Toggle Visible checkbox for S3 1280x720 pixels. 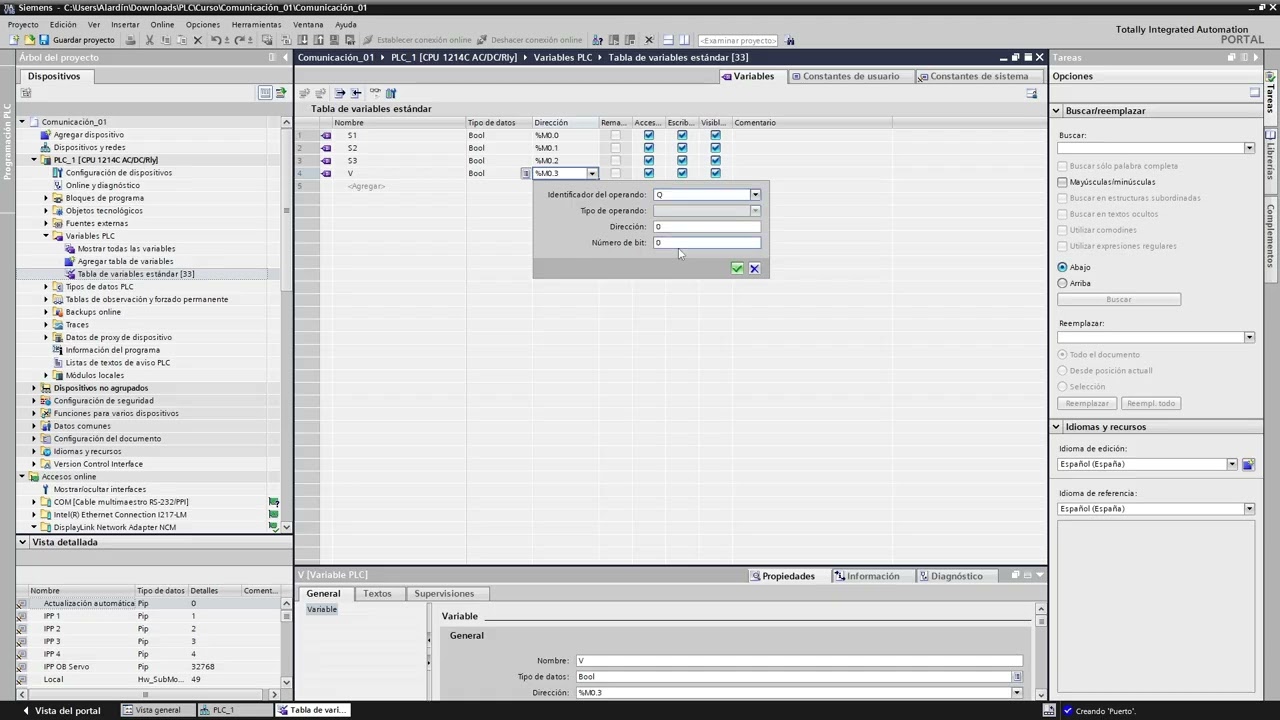pyautogui.click(x=715, y=160)
